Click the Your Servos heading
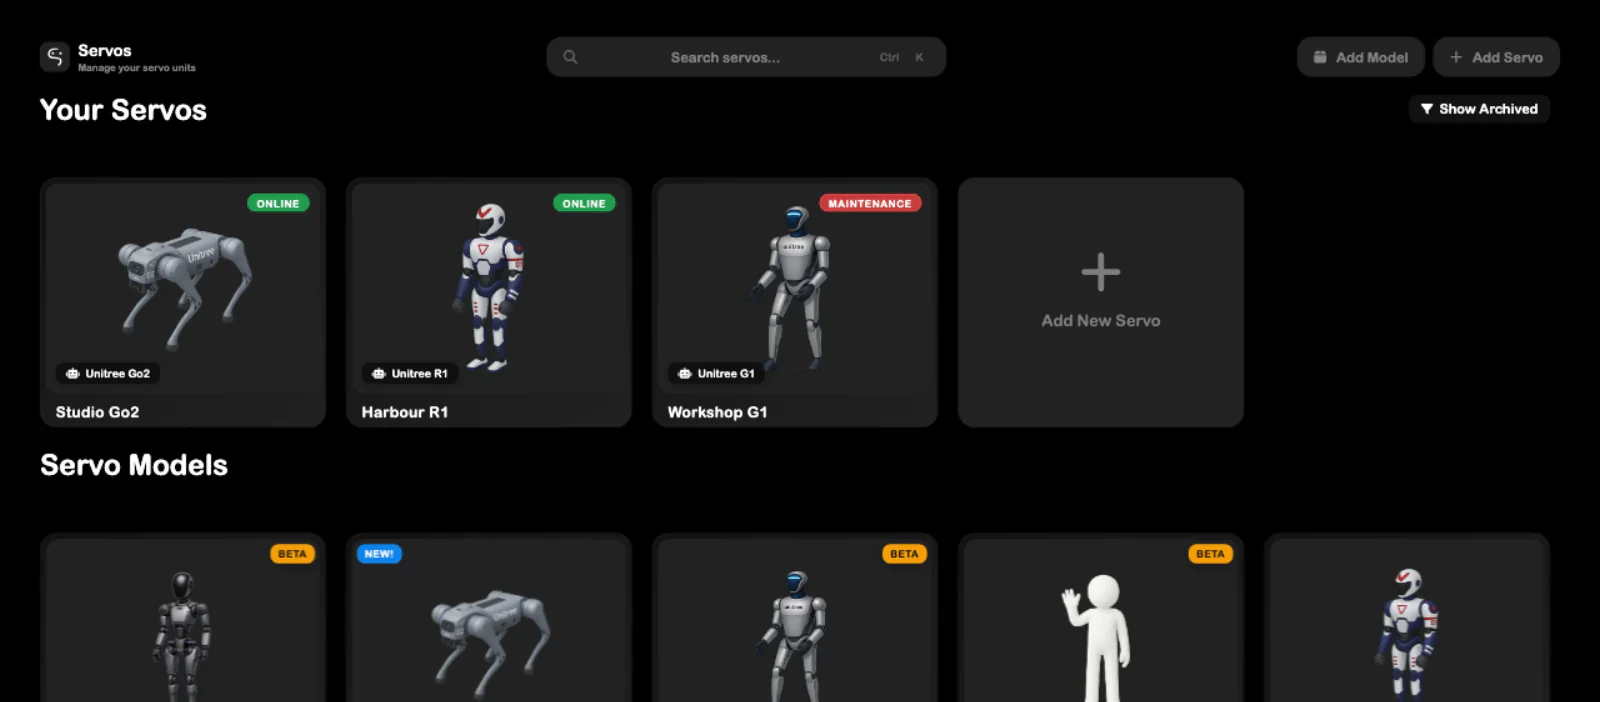The width and height of the screenshot is (1600, 702). (123, 110)
